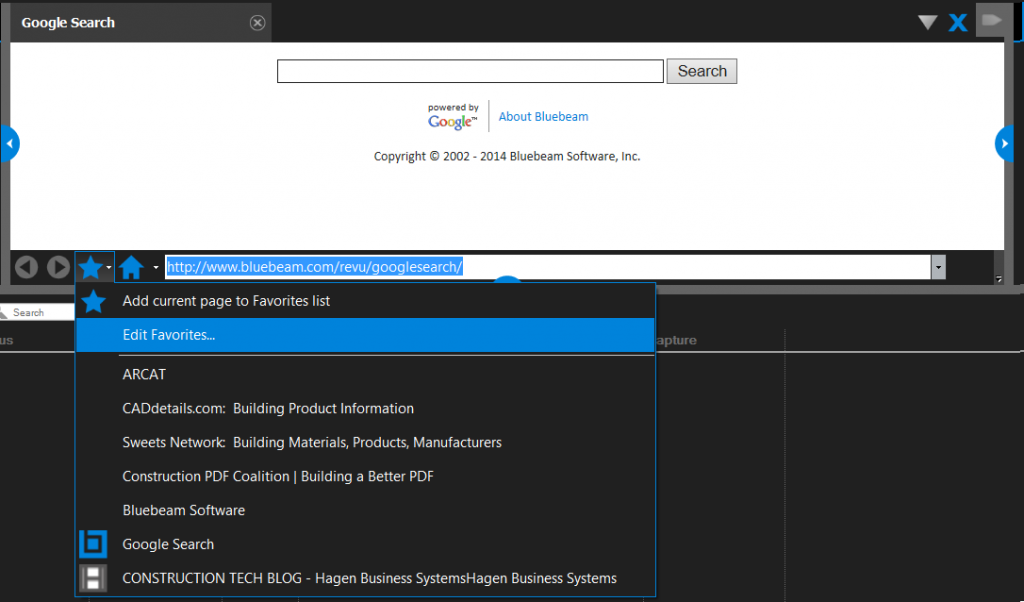Screen dimensions: 1024x602
Task: Select Add current page to Favorites list
Action: [x=226, y=301]
